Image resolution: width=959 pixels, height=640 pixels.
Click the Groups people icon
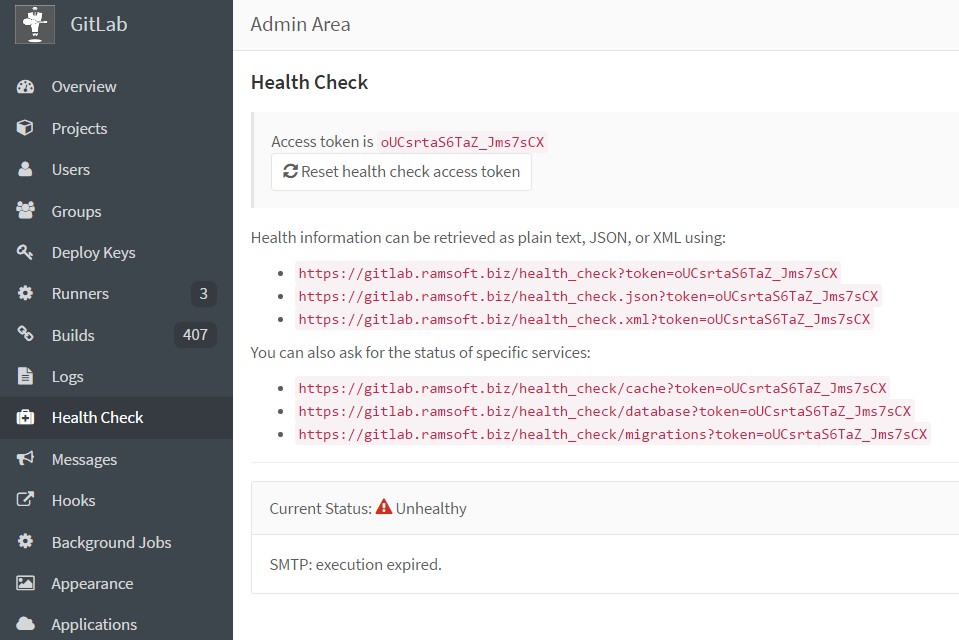(26, 211)
